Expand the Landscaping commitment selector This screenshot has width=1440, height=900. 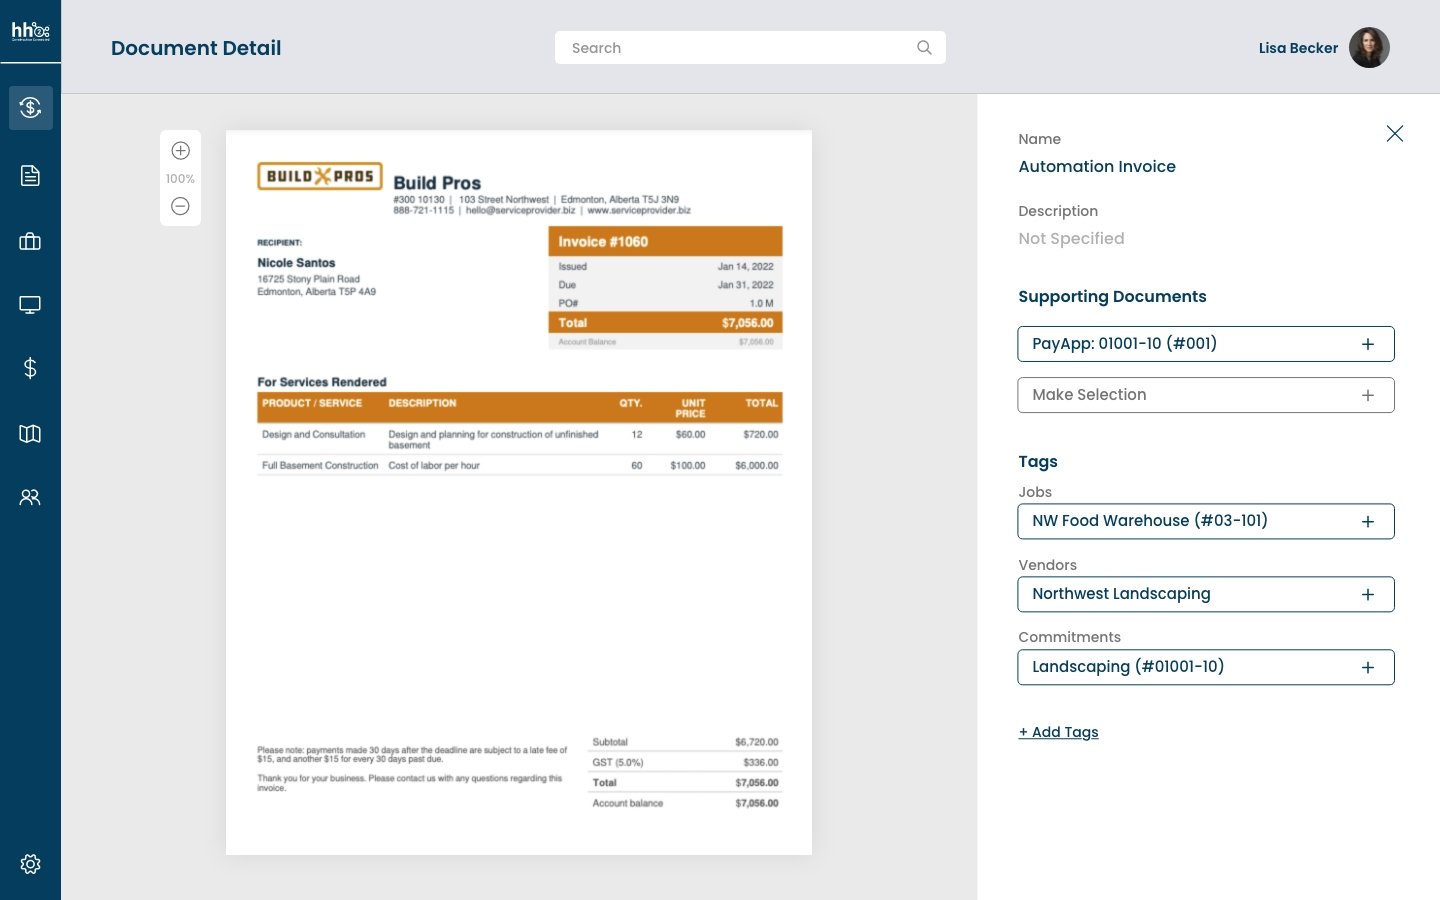click(1367, 667)
